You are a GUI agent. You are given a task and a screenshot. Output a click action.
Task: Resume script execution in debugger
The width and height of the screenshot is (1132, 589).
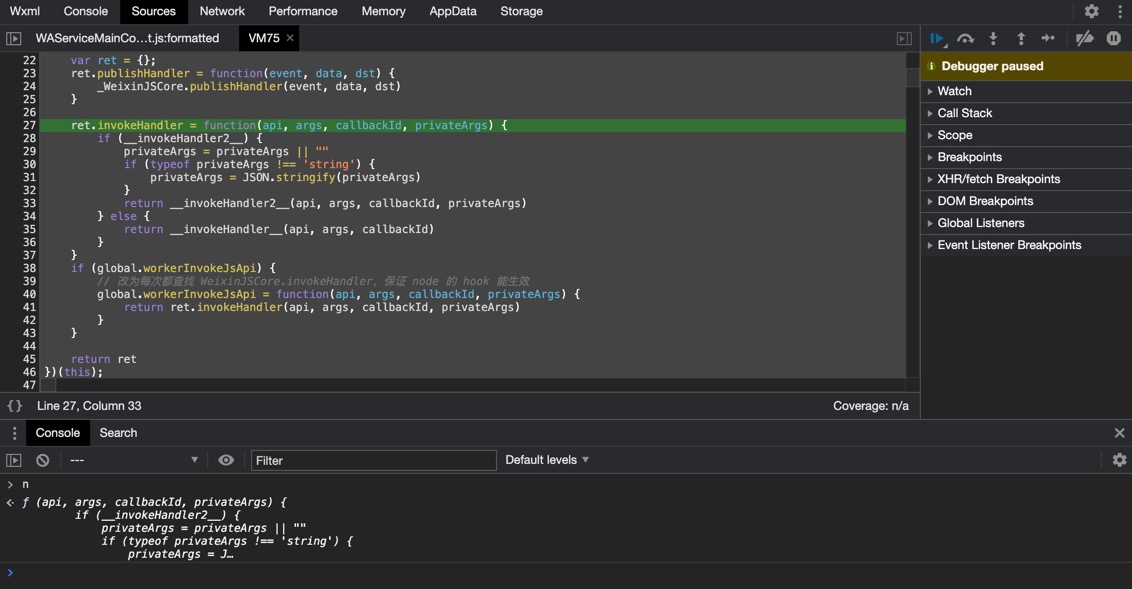[937, 38]
